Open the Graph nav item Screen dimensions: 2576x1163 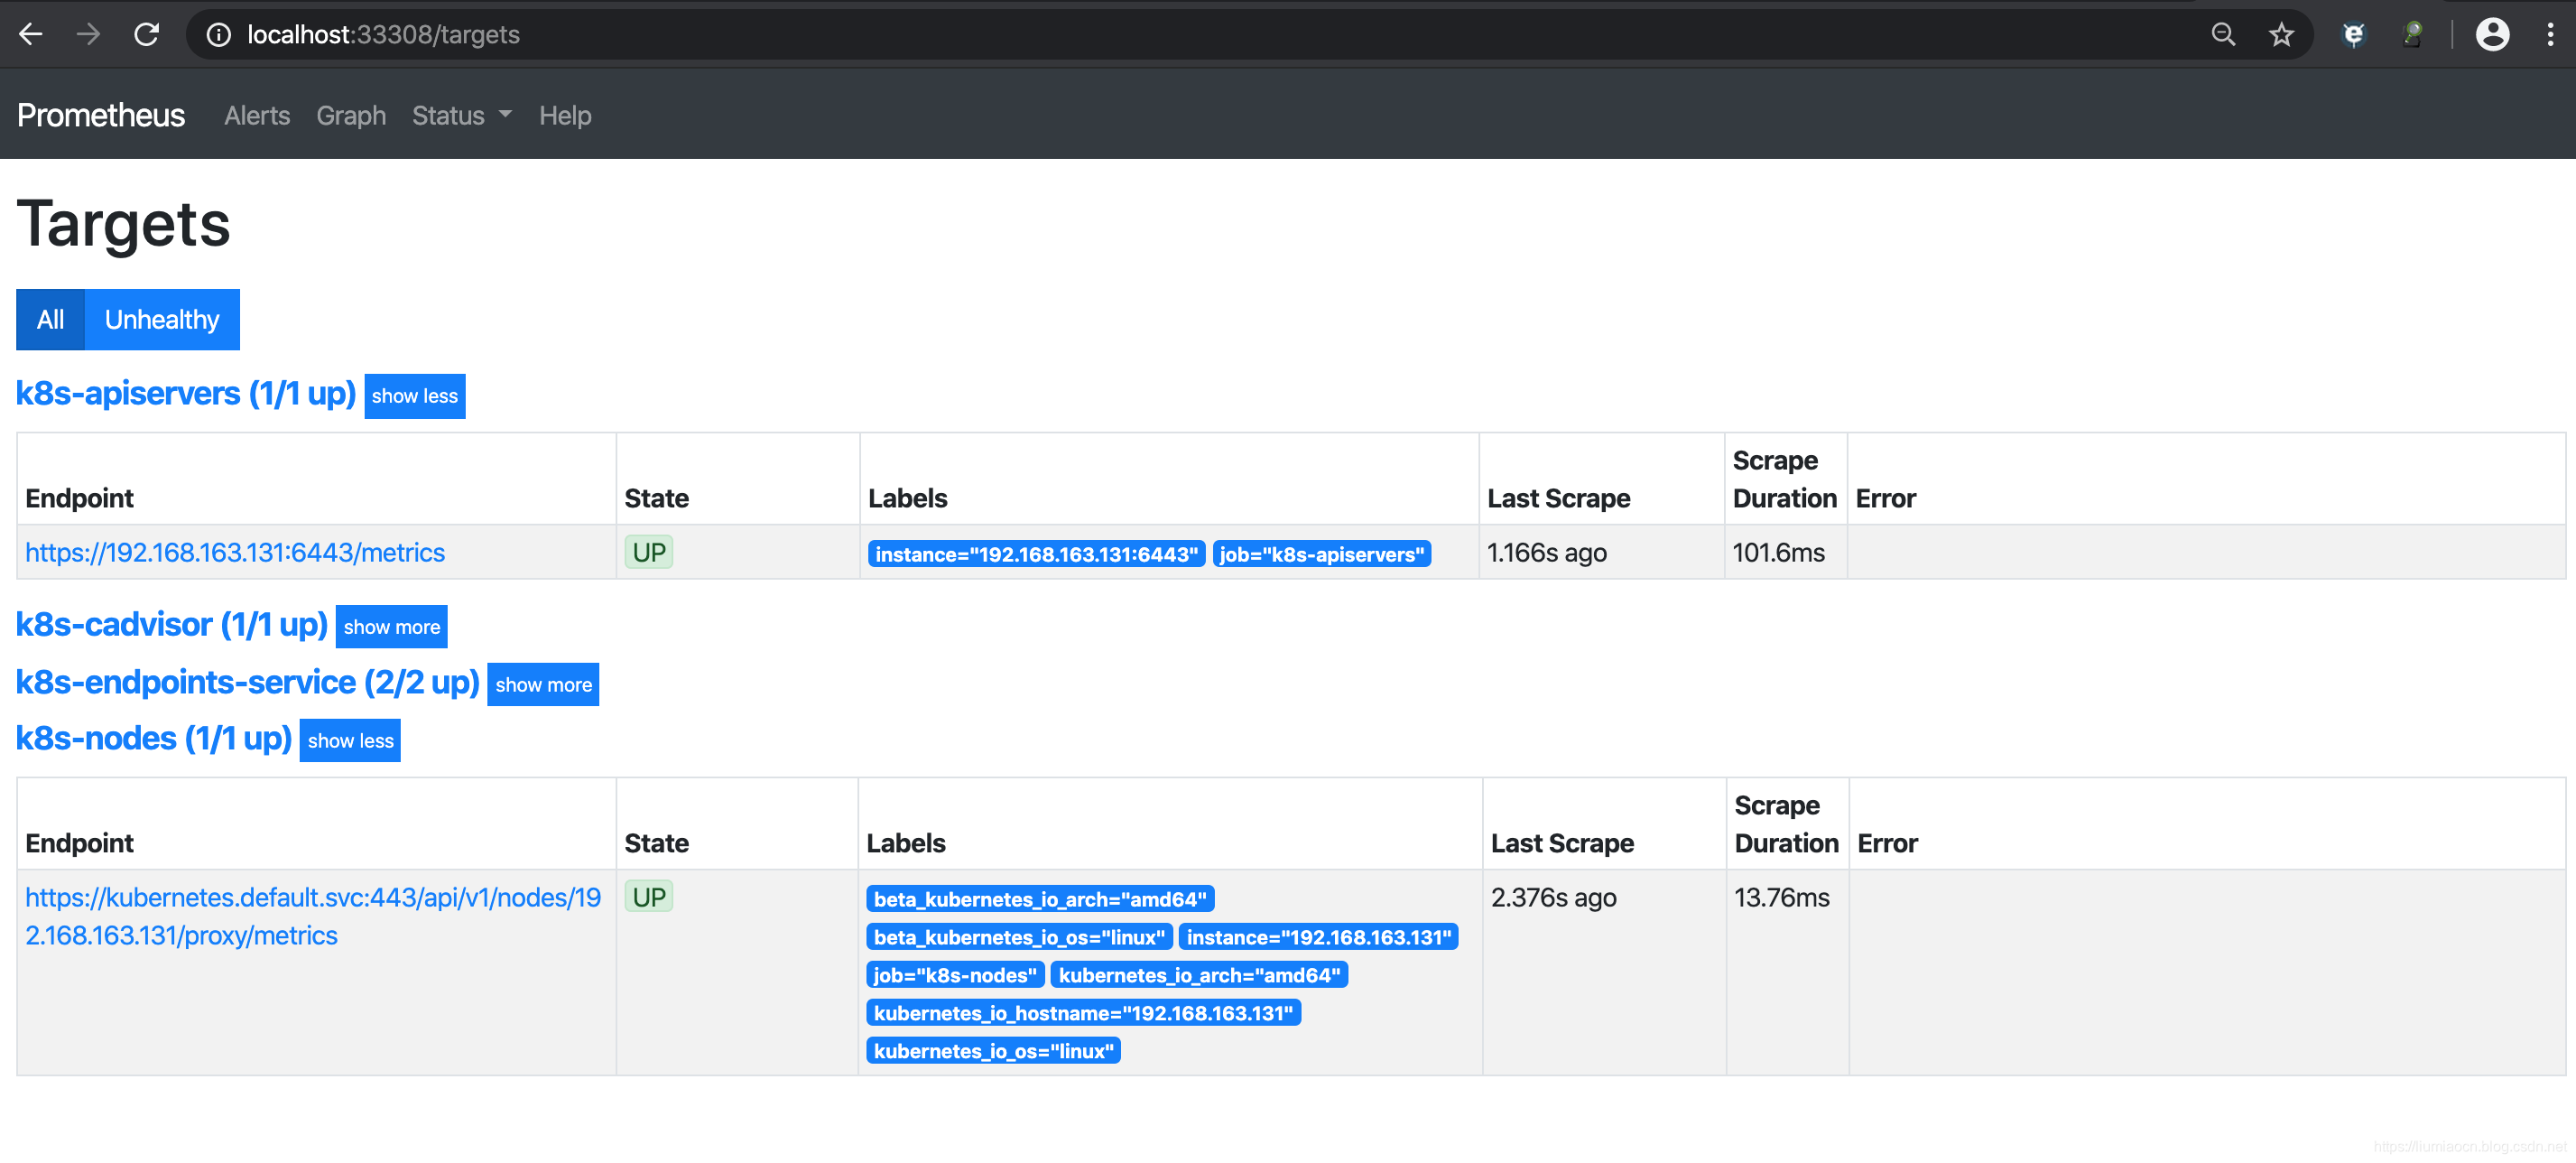click(x=351, y=116)
